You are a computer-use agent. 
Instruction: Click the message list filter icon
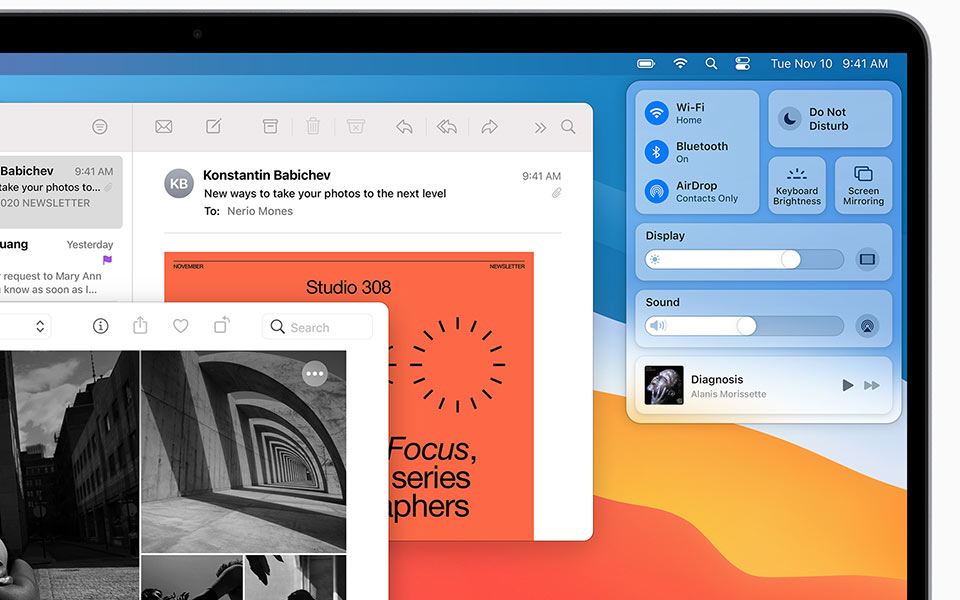pos(100,126)
